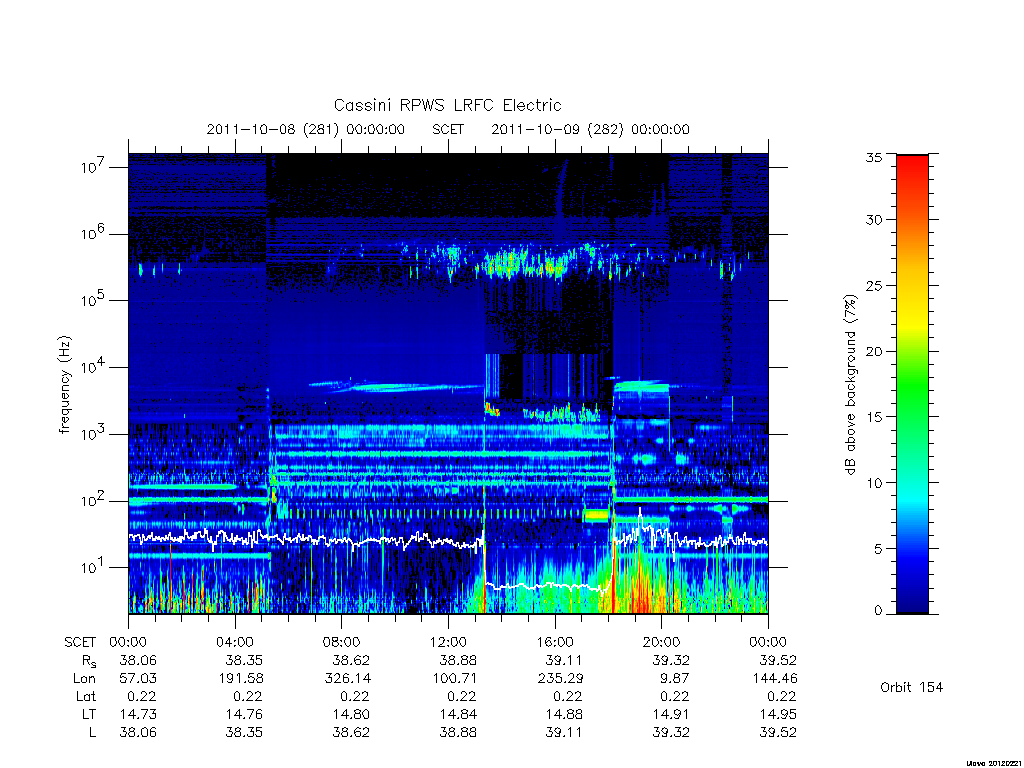Screen dimensions: 1024x768
Task: Click the 35 dB label on color bar
Action: coord(874,157)
